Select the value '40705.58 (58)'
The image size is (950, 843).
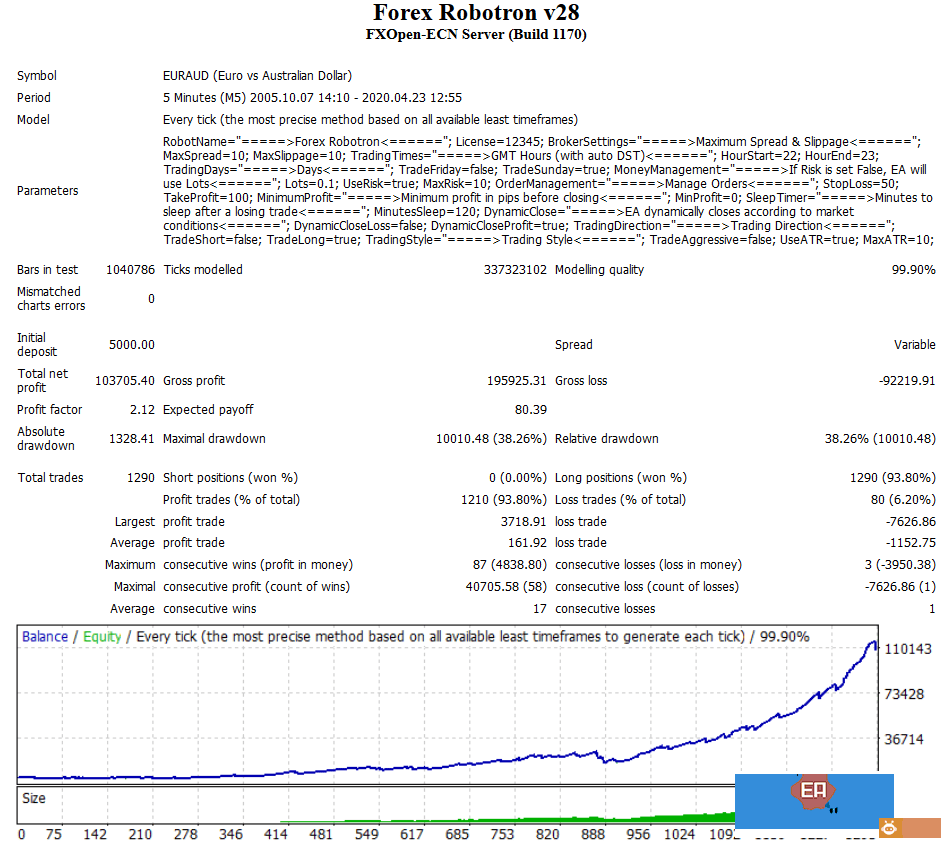coord(506,587)
